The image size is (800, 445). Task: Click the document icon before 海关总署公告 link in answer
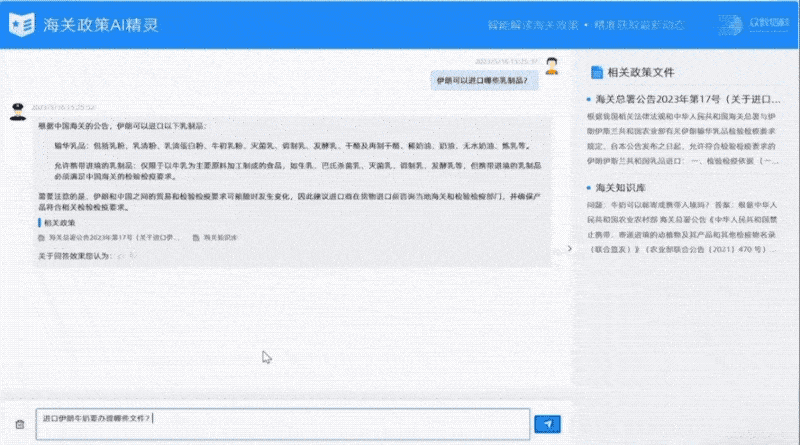[41, 237]
